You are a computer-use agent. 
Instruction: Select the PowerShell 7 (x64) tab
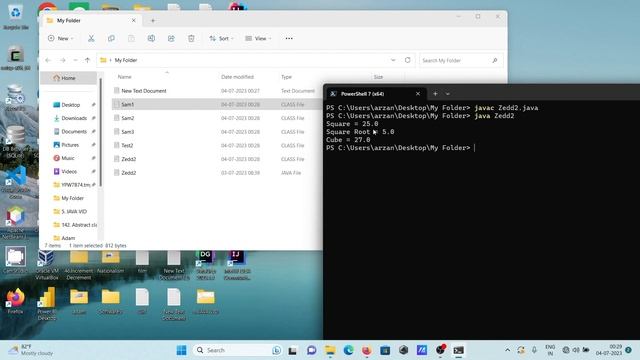pyautogui.click(x=376, y=94)
